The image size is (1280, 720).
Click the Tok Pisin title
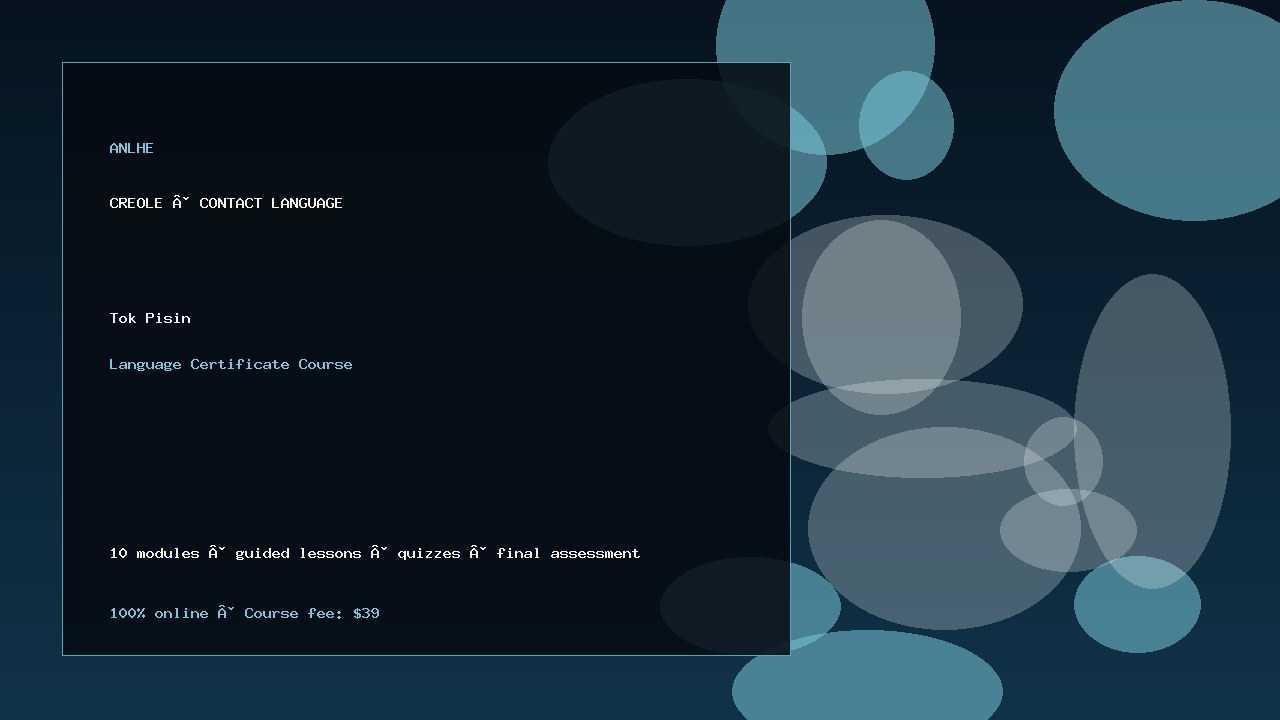(150, 318)
